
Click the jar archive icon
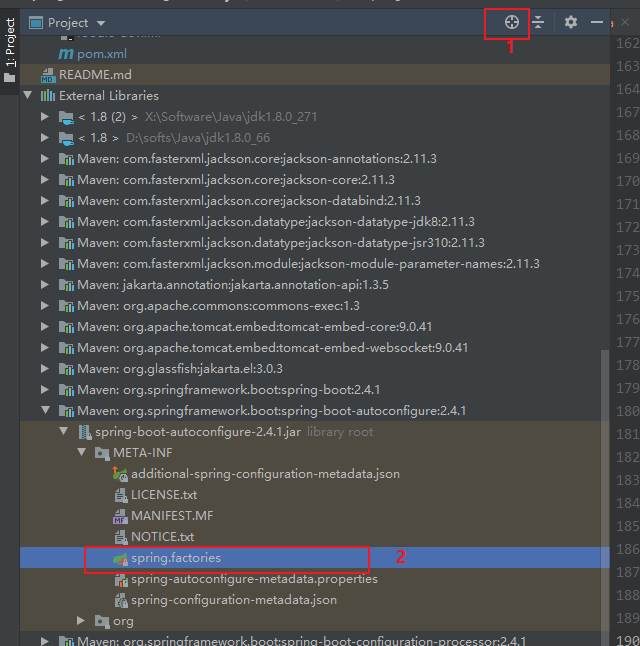[85, 432]
